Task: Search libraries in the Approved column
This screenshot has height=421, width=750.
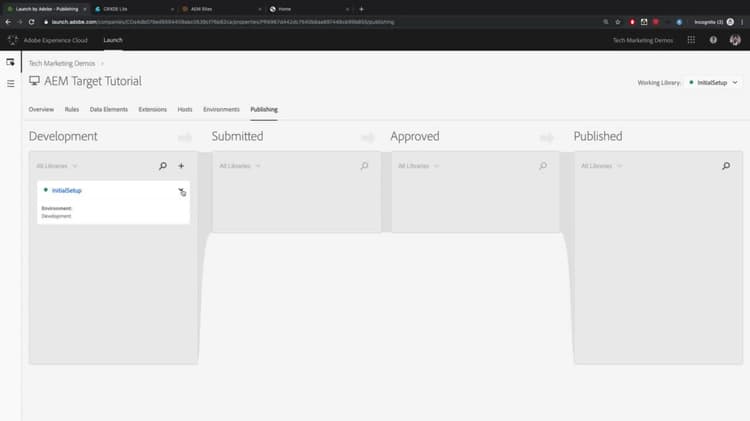Action: point(543,166)
